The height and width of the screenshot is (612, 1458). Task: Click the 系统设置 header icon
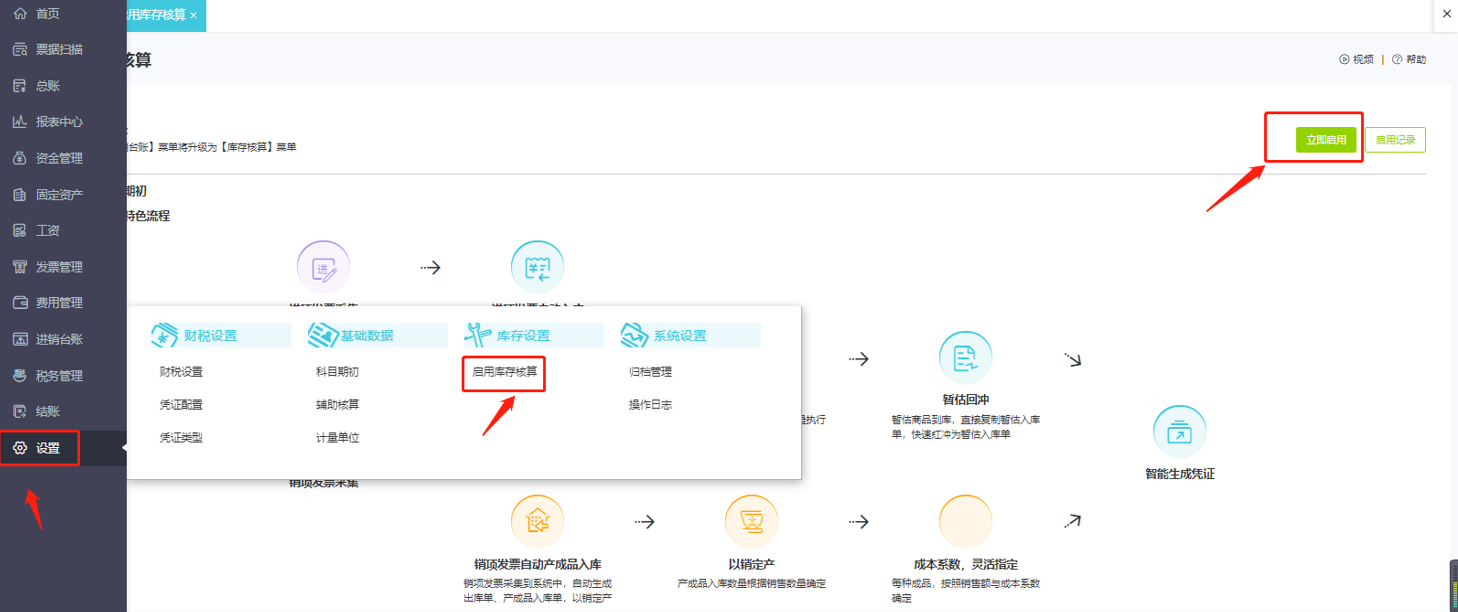coord(634,335)
